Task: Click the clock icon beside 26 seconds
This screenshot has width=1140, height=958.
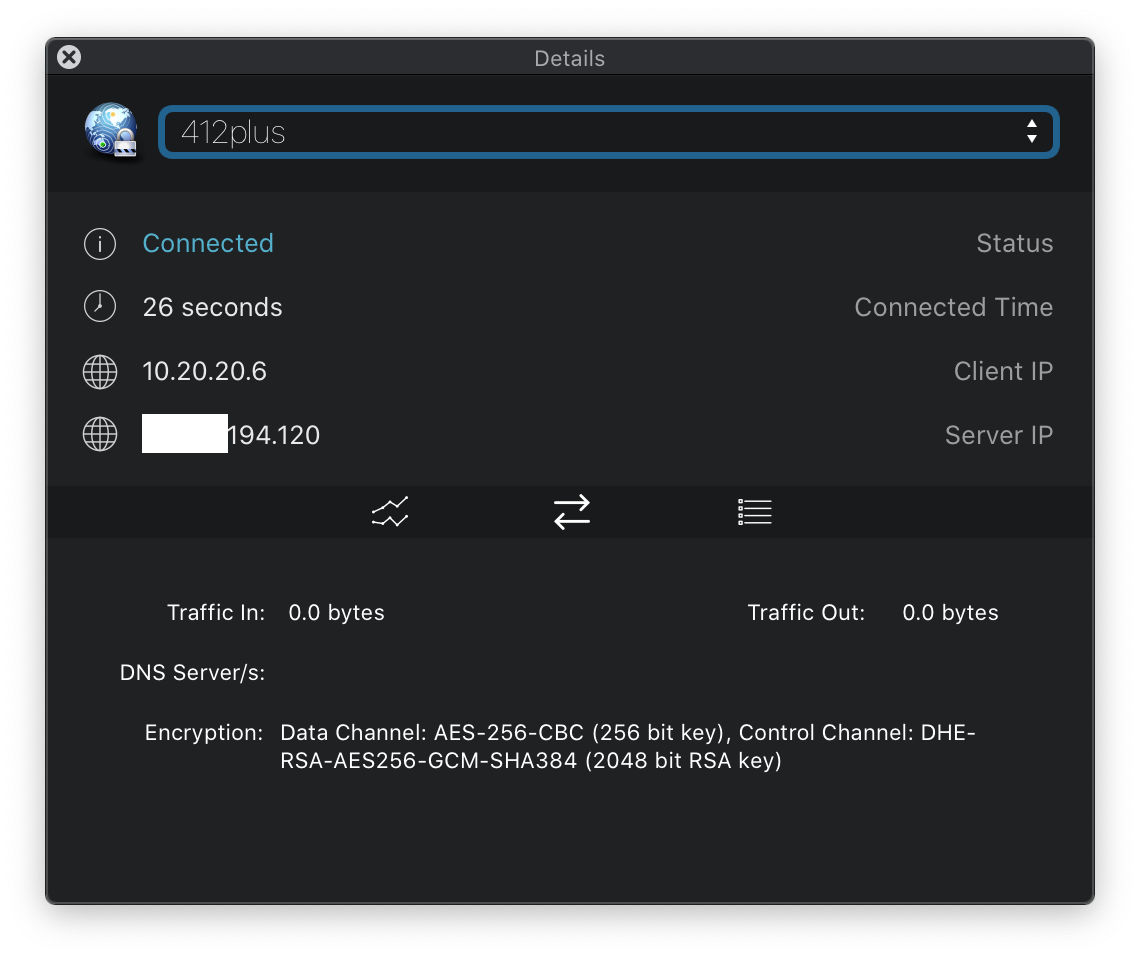Action: pyautogui.click(x=100, y=307)
